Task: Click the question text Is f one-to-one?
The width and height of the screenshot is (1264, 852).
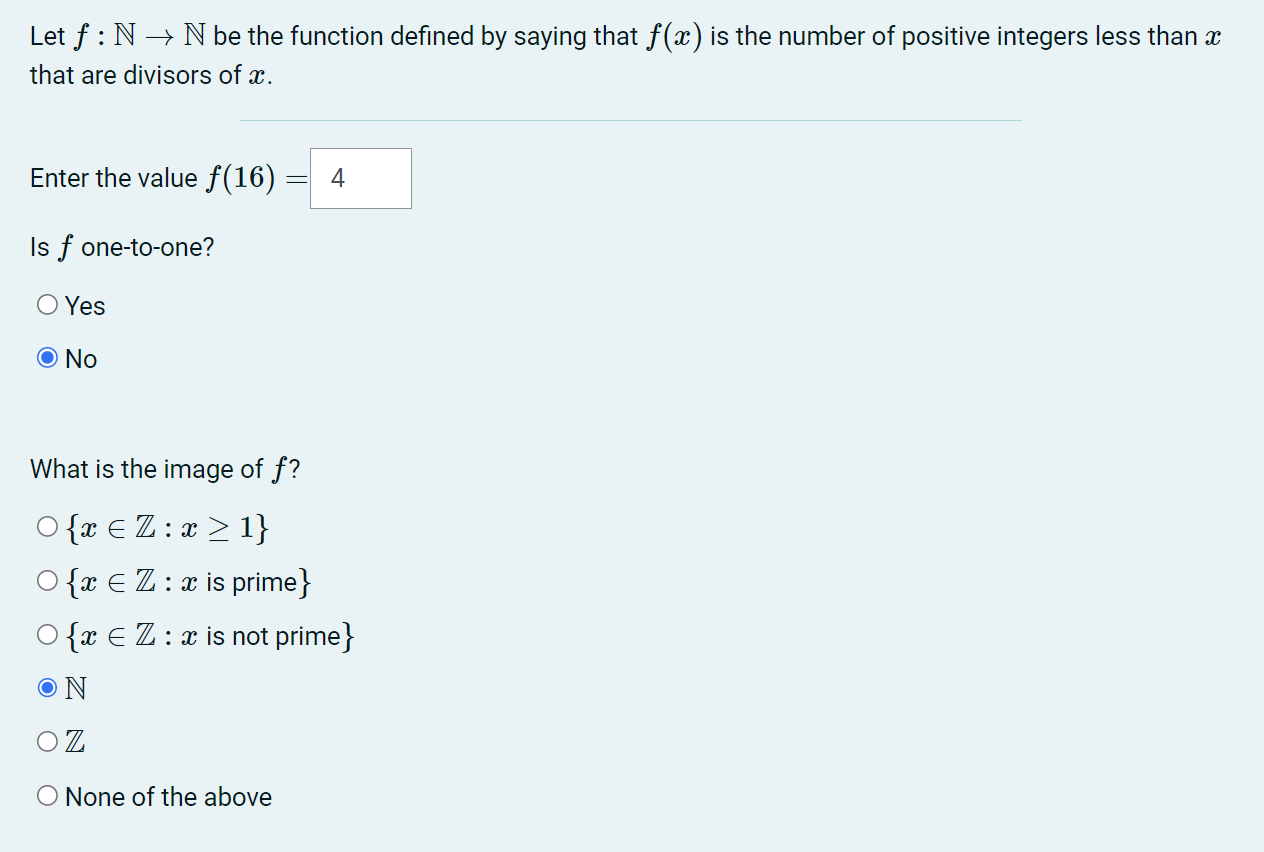Action: click(122, 247)
